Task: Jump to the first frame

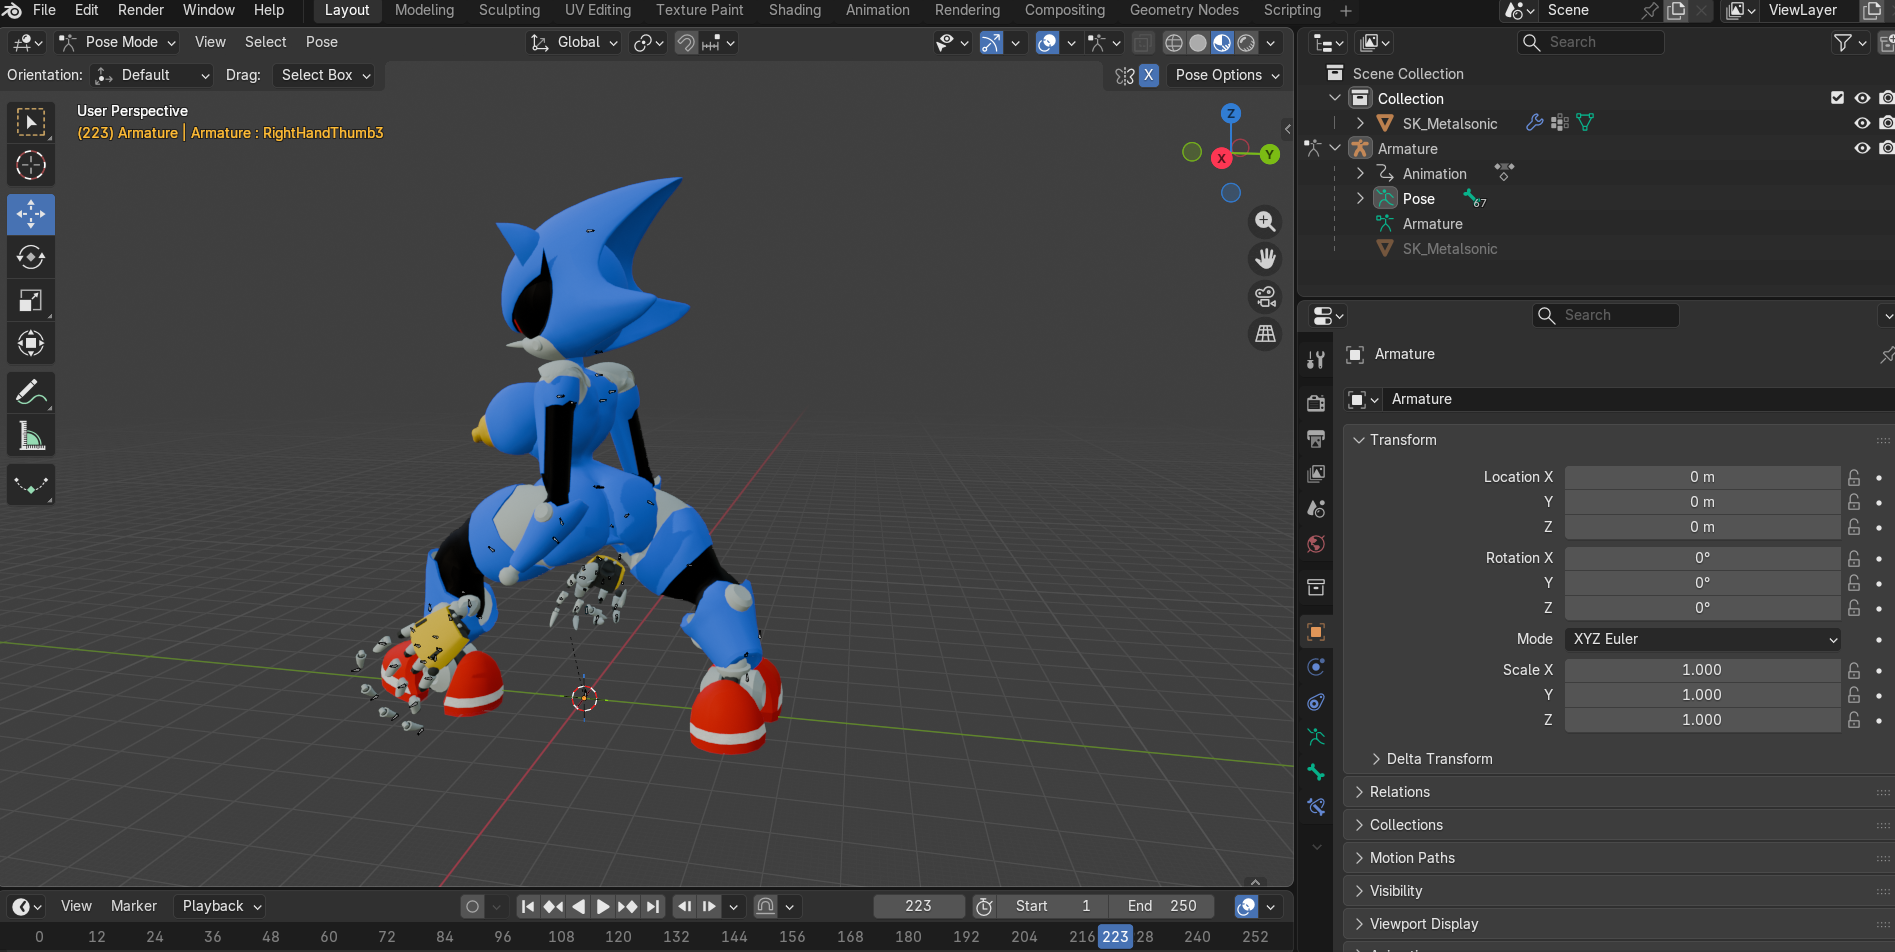Action: click(x=528, y=906)
